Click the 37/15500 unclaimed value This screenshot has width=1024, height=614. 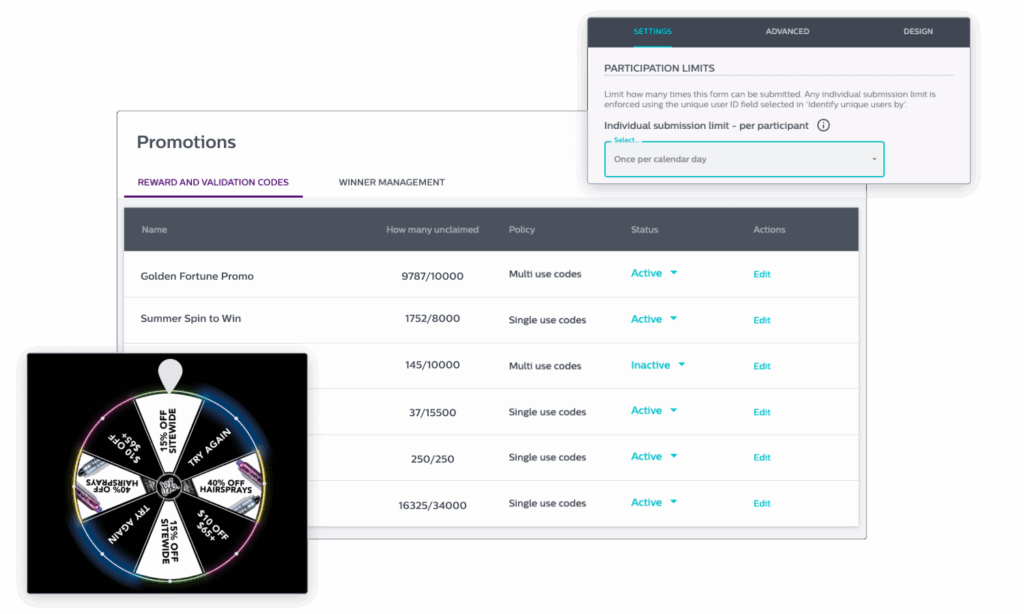click(432, 413)
